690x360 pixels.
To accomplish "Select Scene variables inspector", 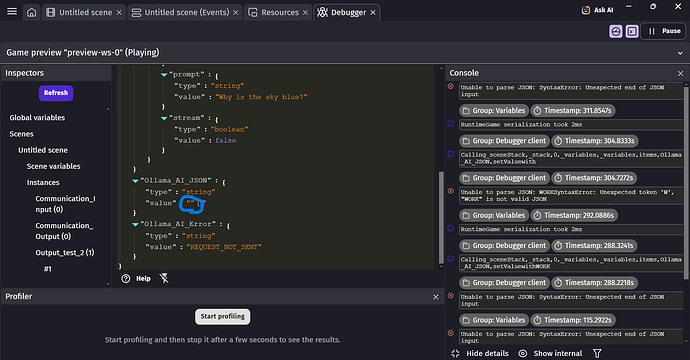I will [53, 166].
